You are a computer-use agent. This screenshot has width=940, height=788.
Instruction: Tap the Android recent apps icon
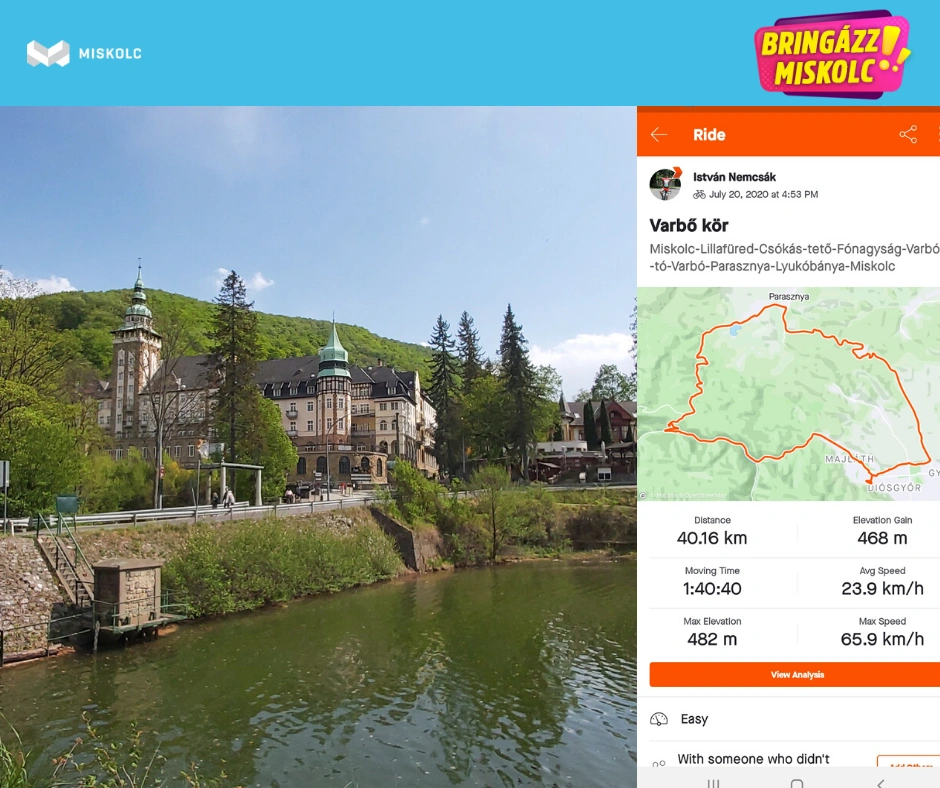[x=713, y=783]
